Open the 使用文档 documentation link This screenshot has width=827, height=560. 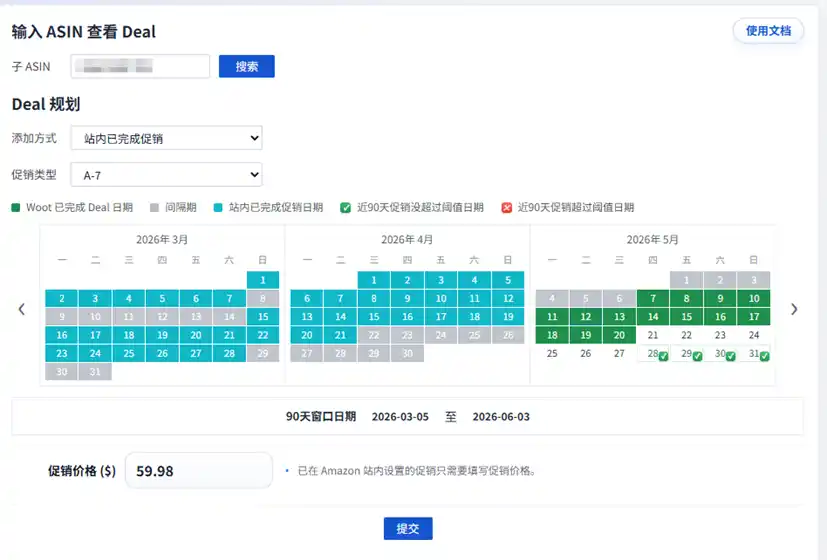click(768, 31)
